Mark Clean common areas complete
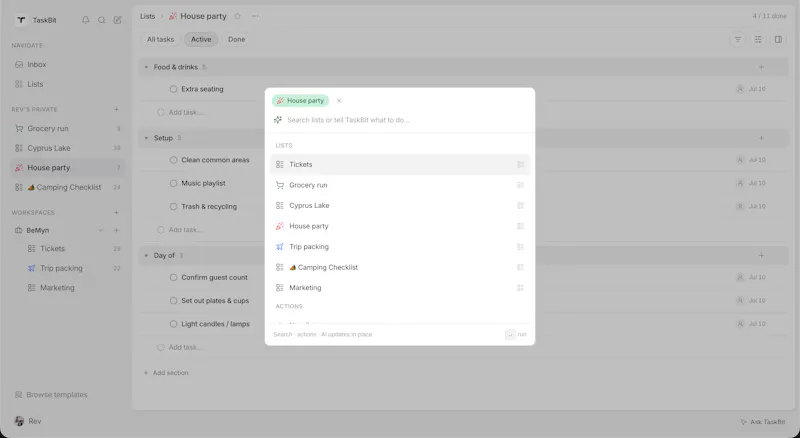800x438 pixels. tap(173, 160)
